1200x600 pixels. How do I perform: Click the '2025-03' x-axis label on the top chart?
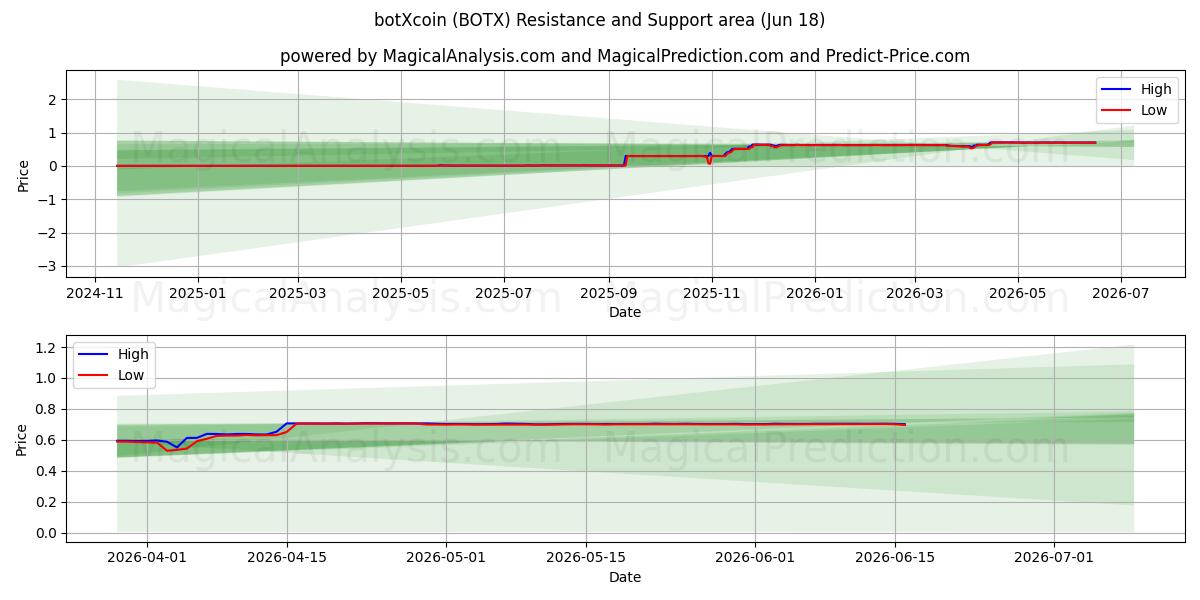point(298,294)
